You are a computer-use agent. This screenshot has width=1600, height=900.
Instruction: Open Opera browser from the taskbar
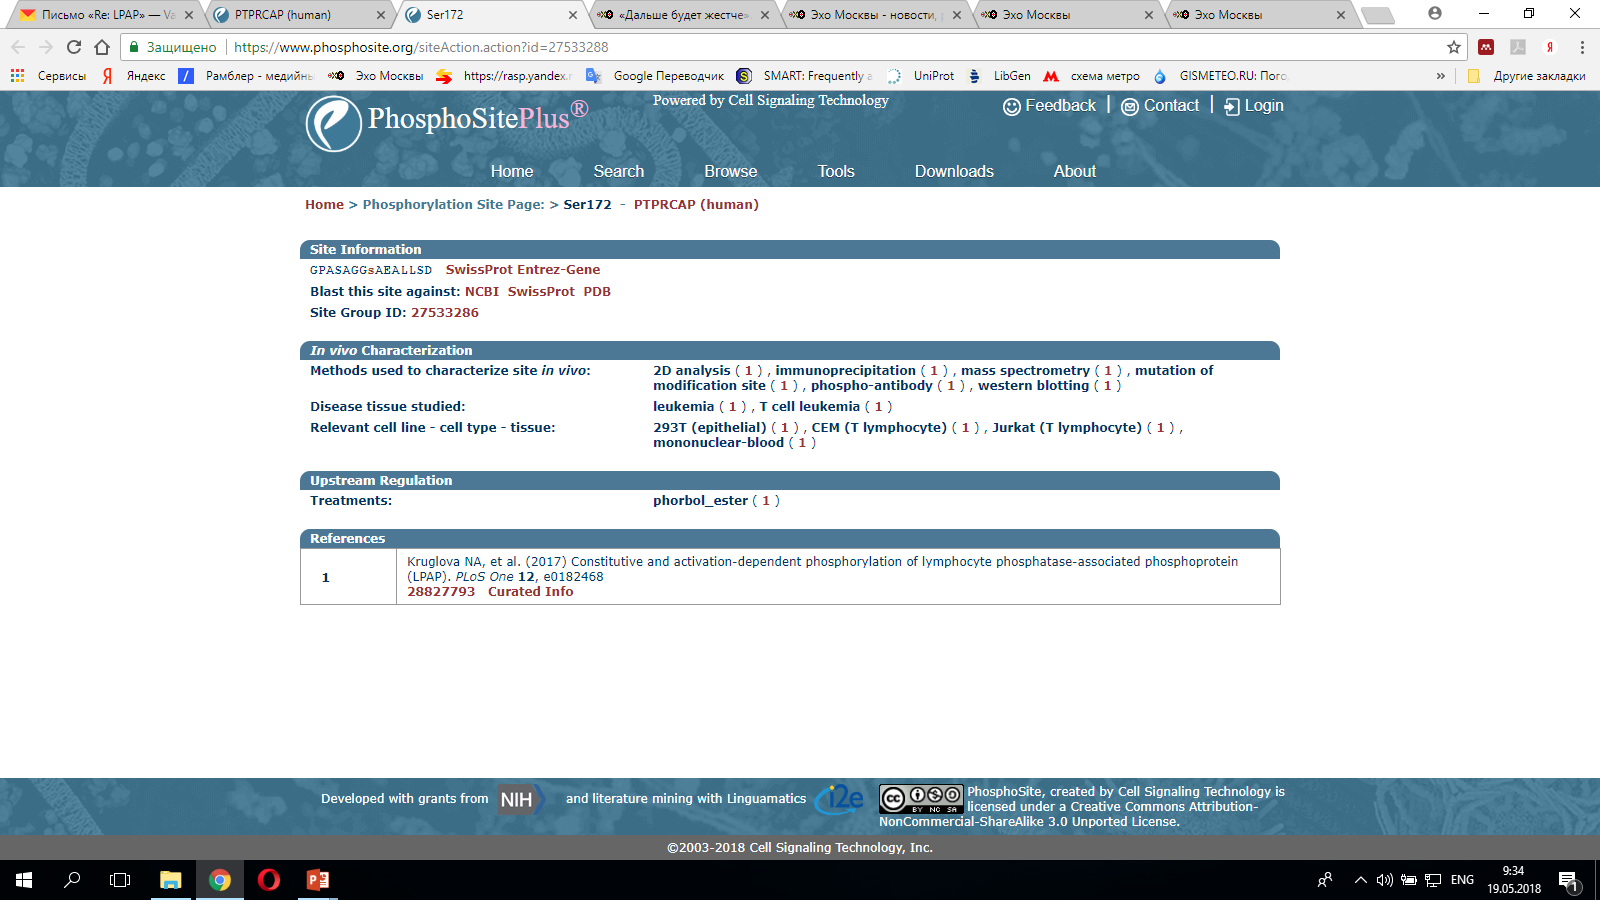click(x=268, y=880)
